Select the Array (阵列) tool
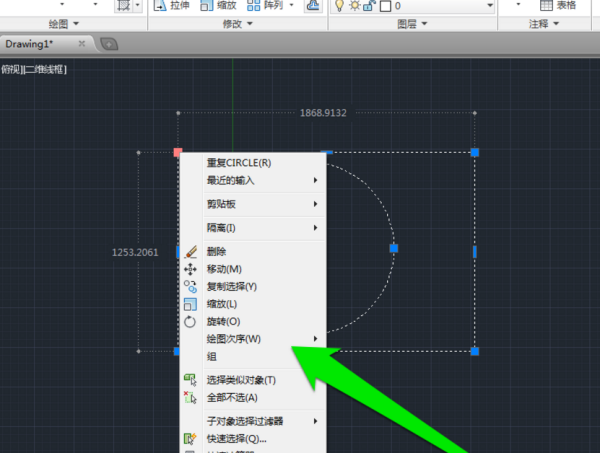 265,5
